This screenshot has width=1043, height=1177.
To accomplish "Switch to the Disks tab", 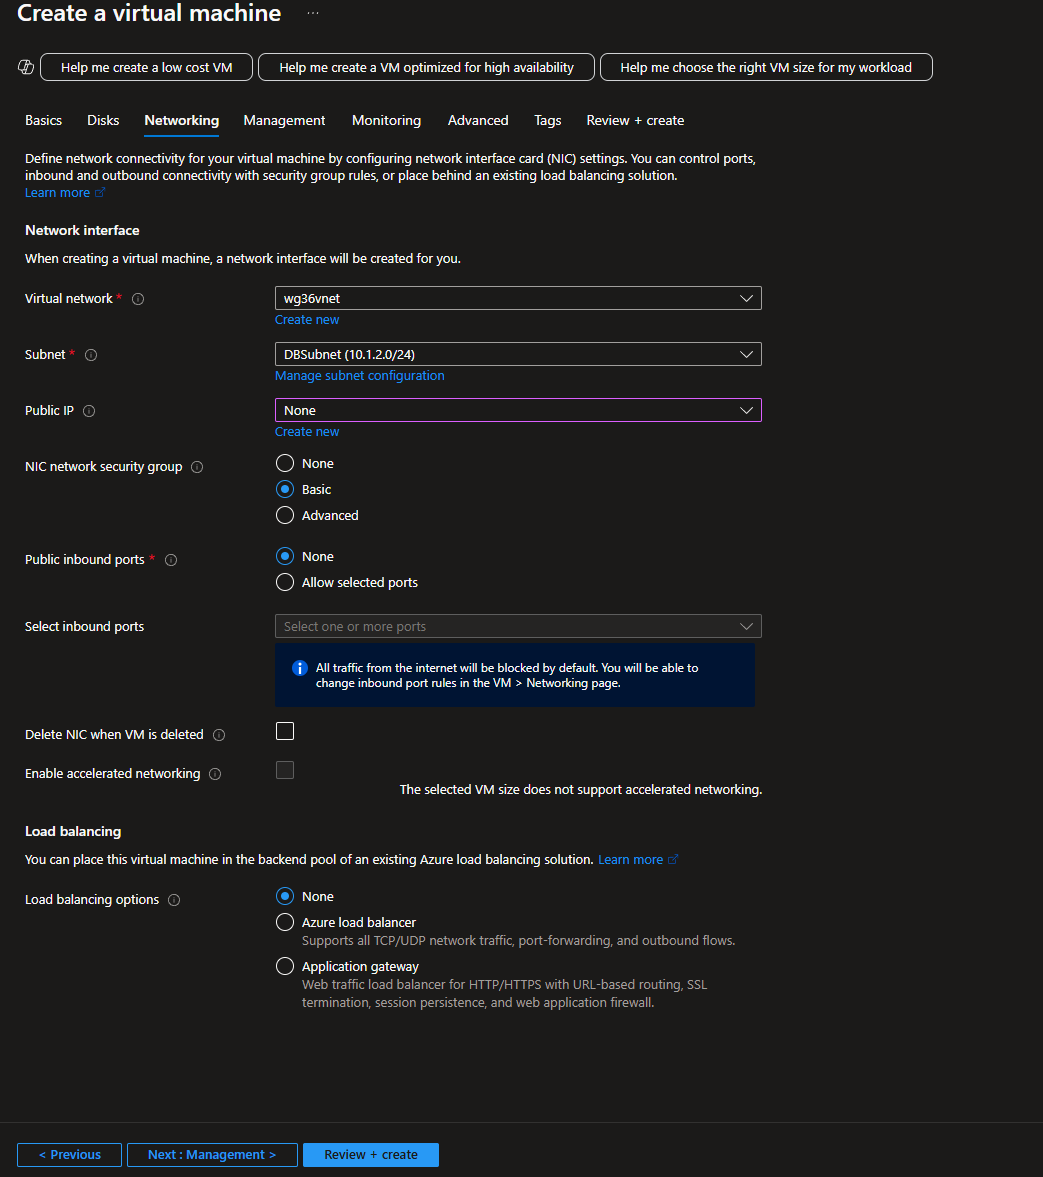I will pyautogui.click(x=103, y=120).
